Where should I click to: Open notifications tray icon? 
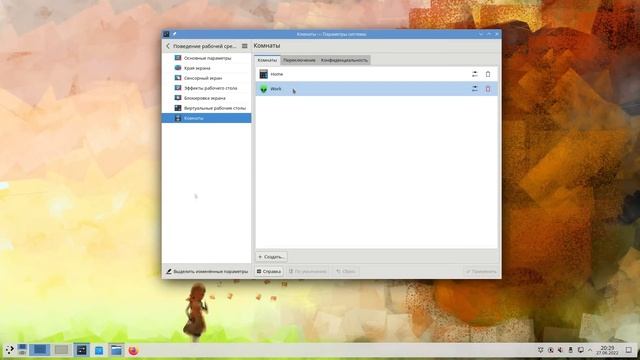(x=540, y=350)
